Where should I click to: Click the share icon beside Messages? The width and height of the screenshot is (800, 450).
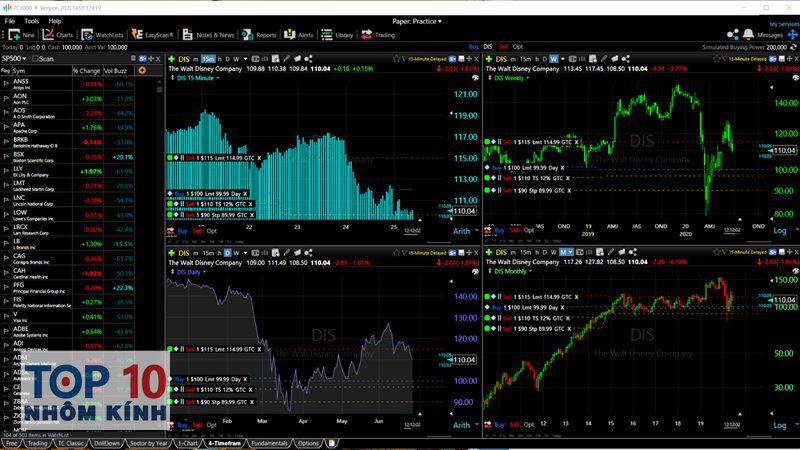pos(733,34)
